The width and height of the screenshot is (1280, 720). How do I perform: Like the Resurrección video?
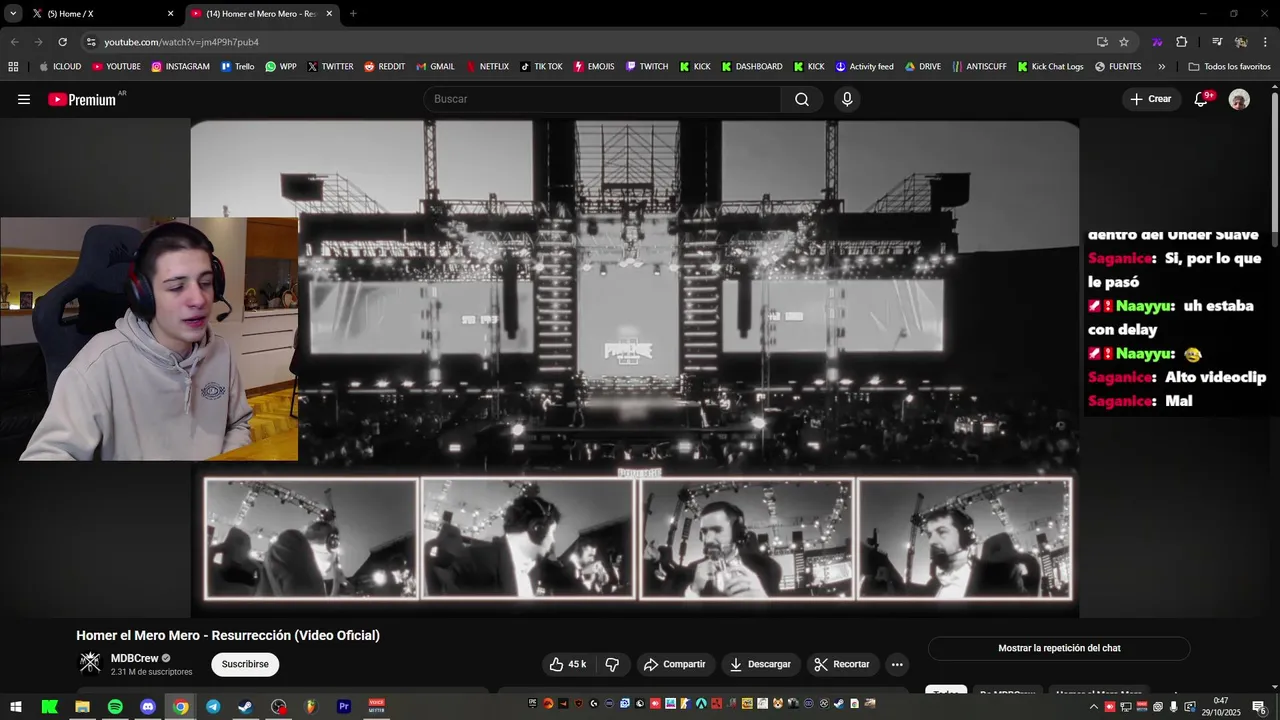pyautogui.click(x=568, y=664)
